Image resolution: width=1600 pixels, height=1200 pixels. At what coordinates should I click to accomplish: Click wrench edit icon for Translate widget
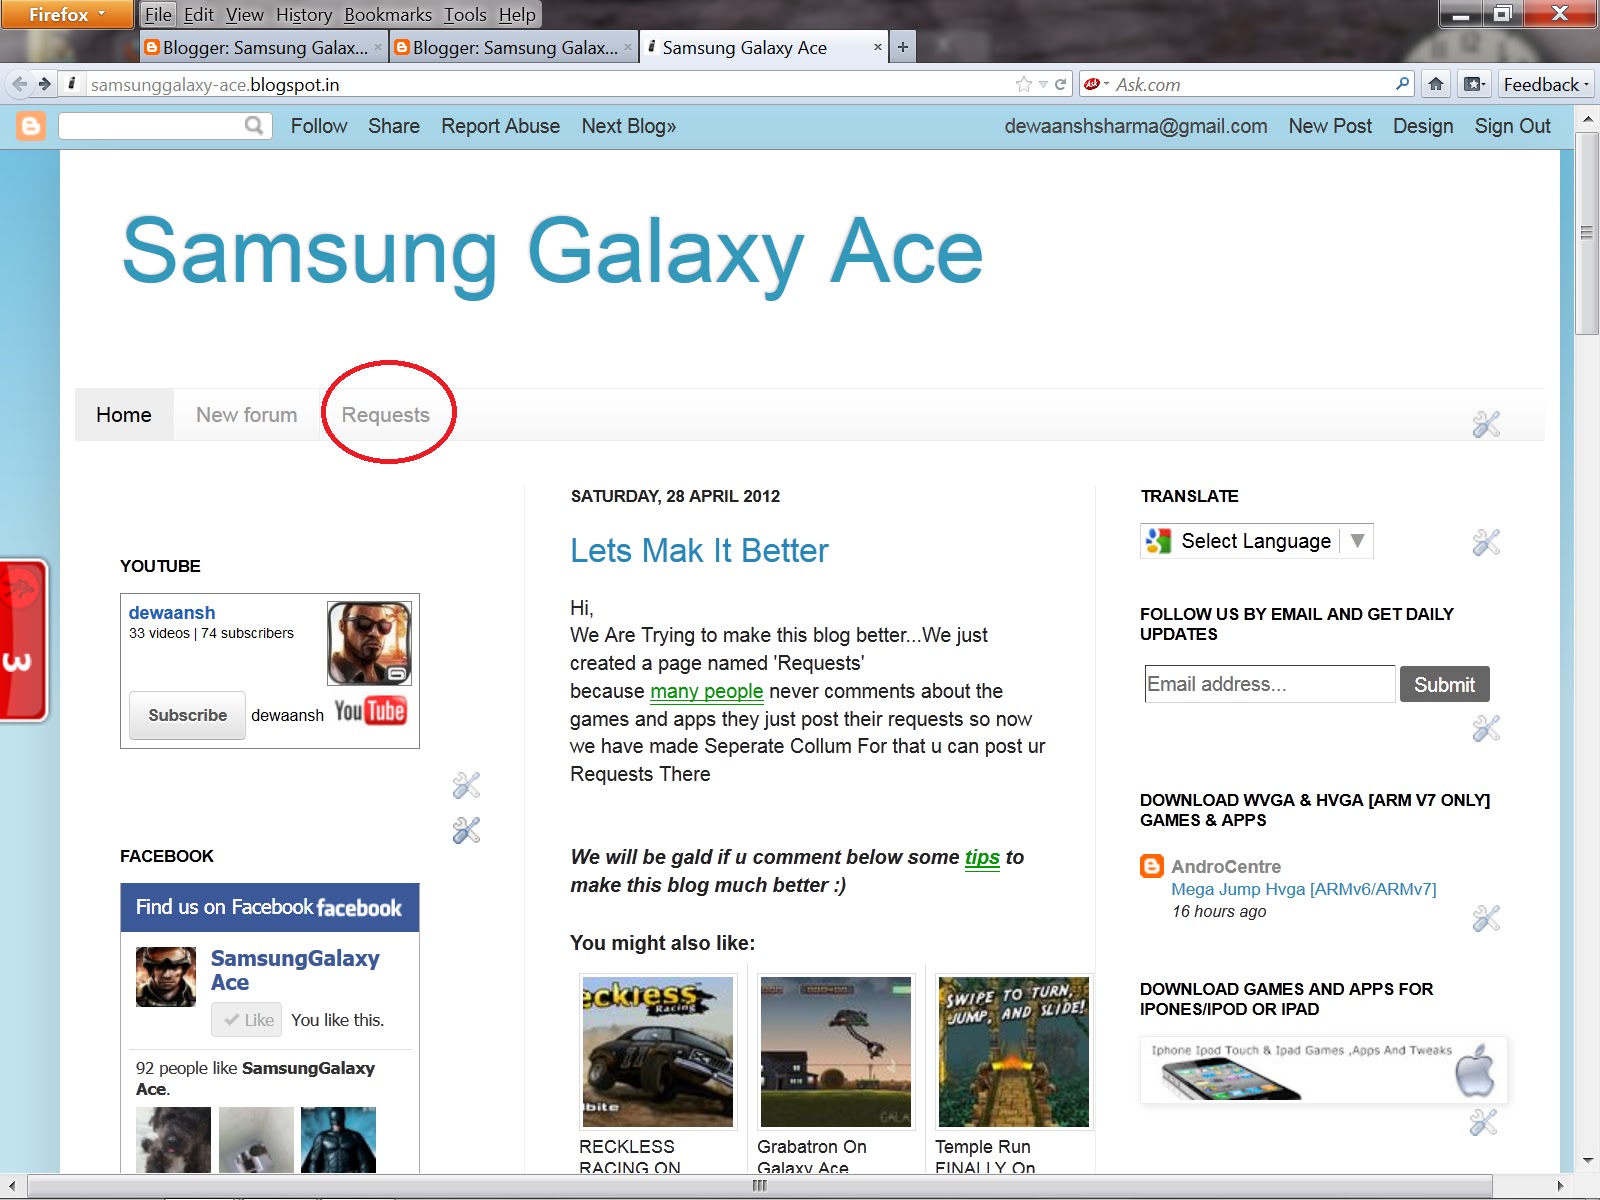click(1486, 542)
